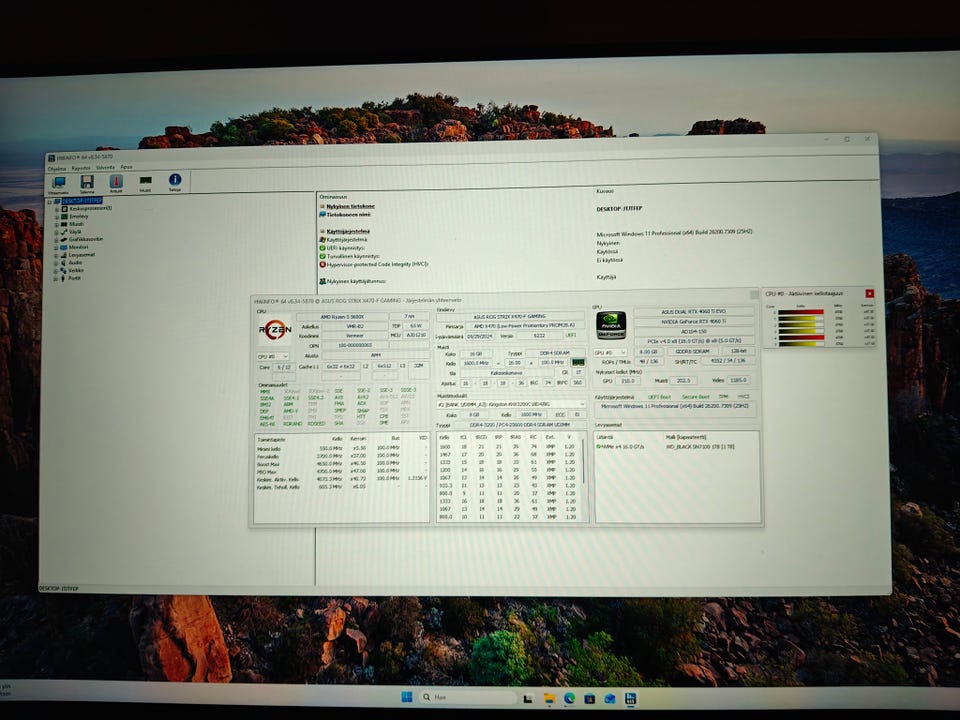
Task: Open the CPU #0 selector dropdown
Action: coord(273,356)
